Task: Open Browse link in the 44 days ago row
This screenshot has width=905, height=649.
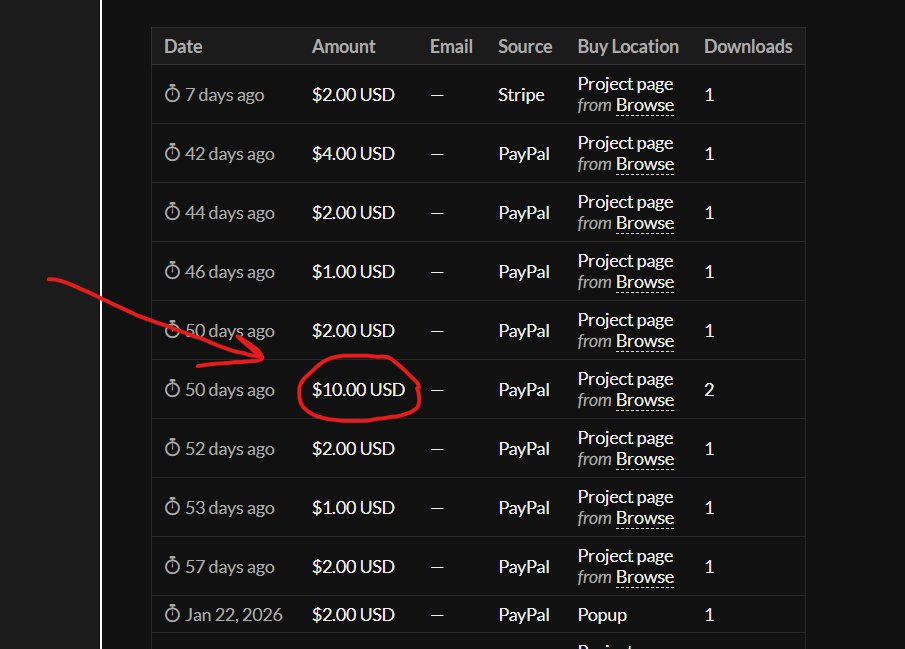Action: coord(645,223)
